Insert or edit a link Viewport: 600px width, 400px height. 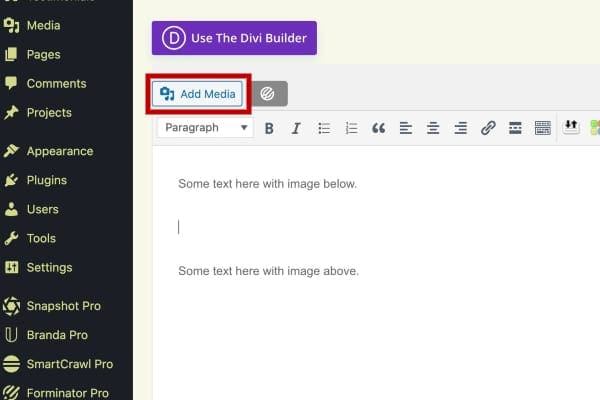click(x=488, y=128)
